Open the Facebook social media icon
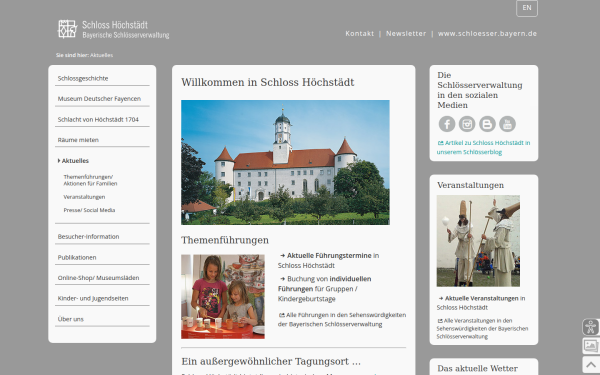 pyautogui.click(x=447, y=124)
